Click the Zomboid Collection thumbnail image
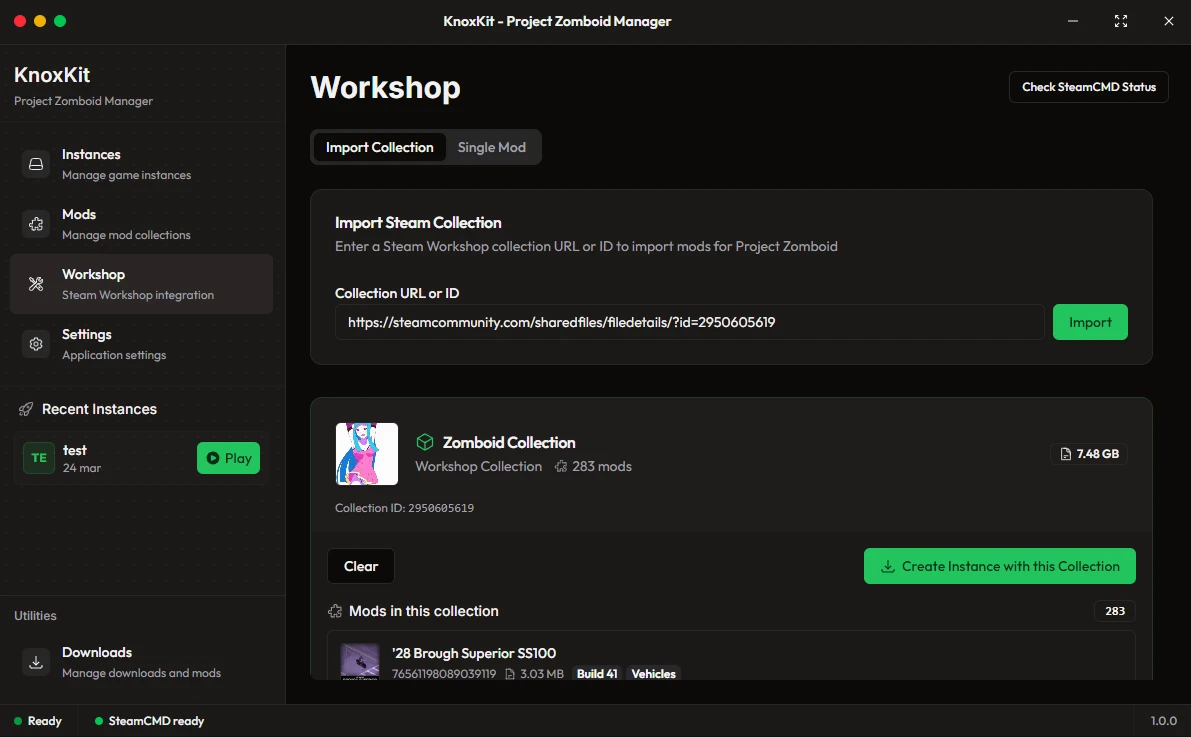Image resolution: width=1191 pixels, height=737 pixels. (x=367, y=454)
